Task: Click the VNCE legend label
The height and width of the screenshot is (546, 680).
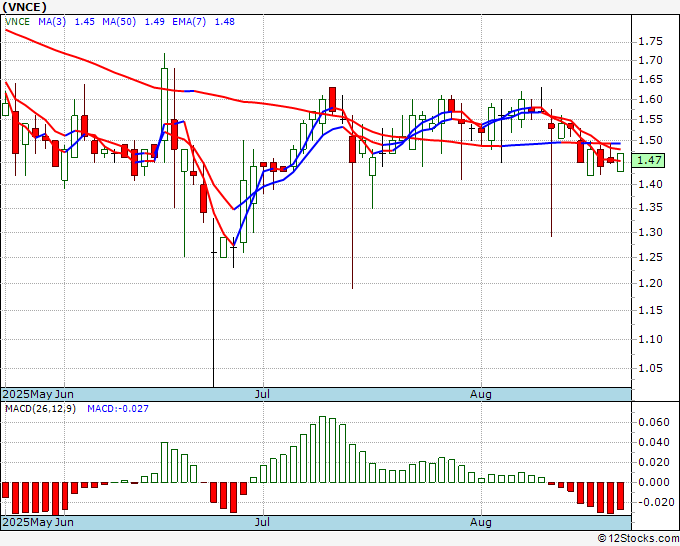Action: click(17, 22)
